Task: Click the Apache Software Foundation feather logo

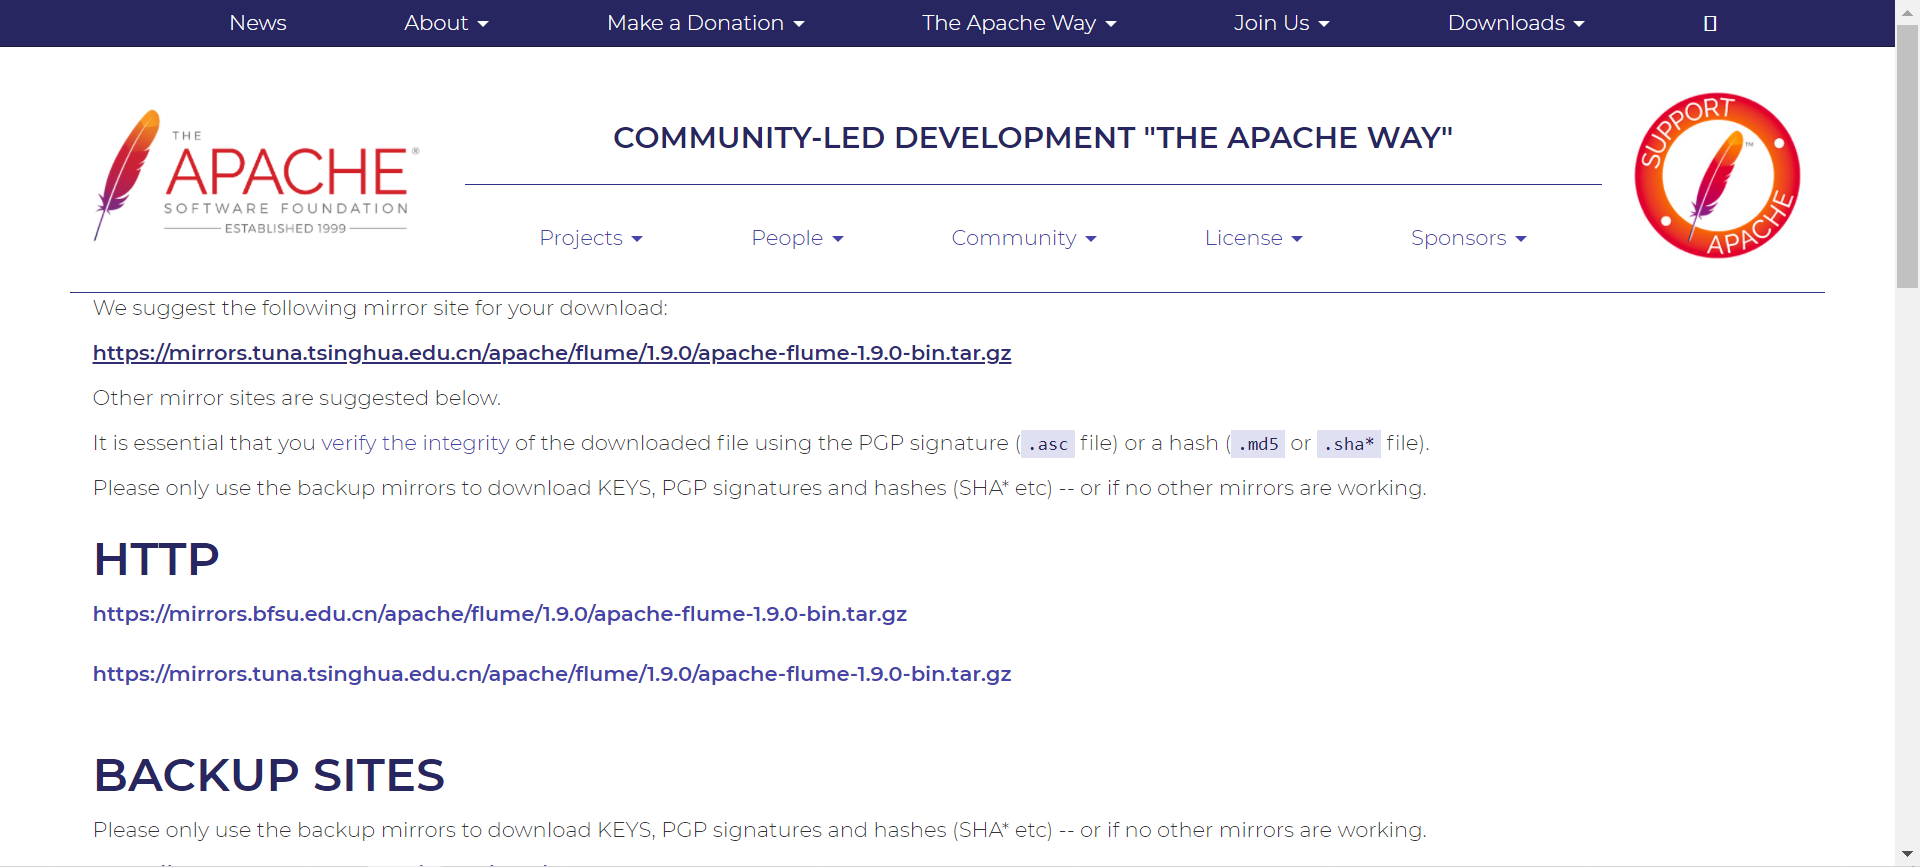Action: tap(256, 175)
